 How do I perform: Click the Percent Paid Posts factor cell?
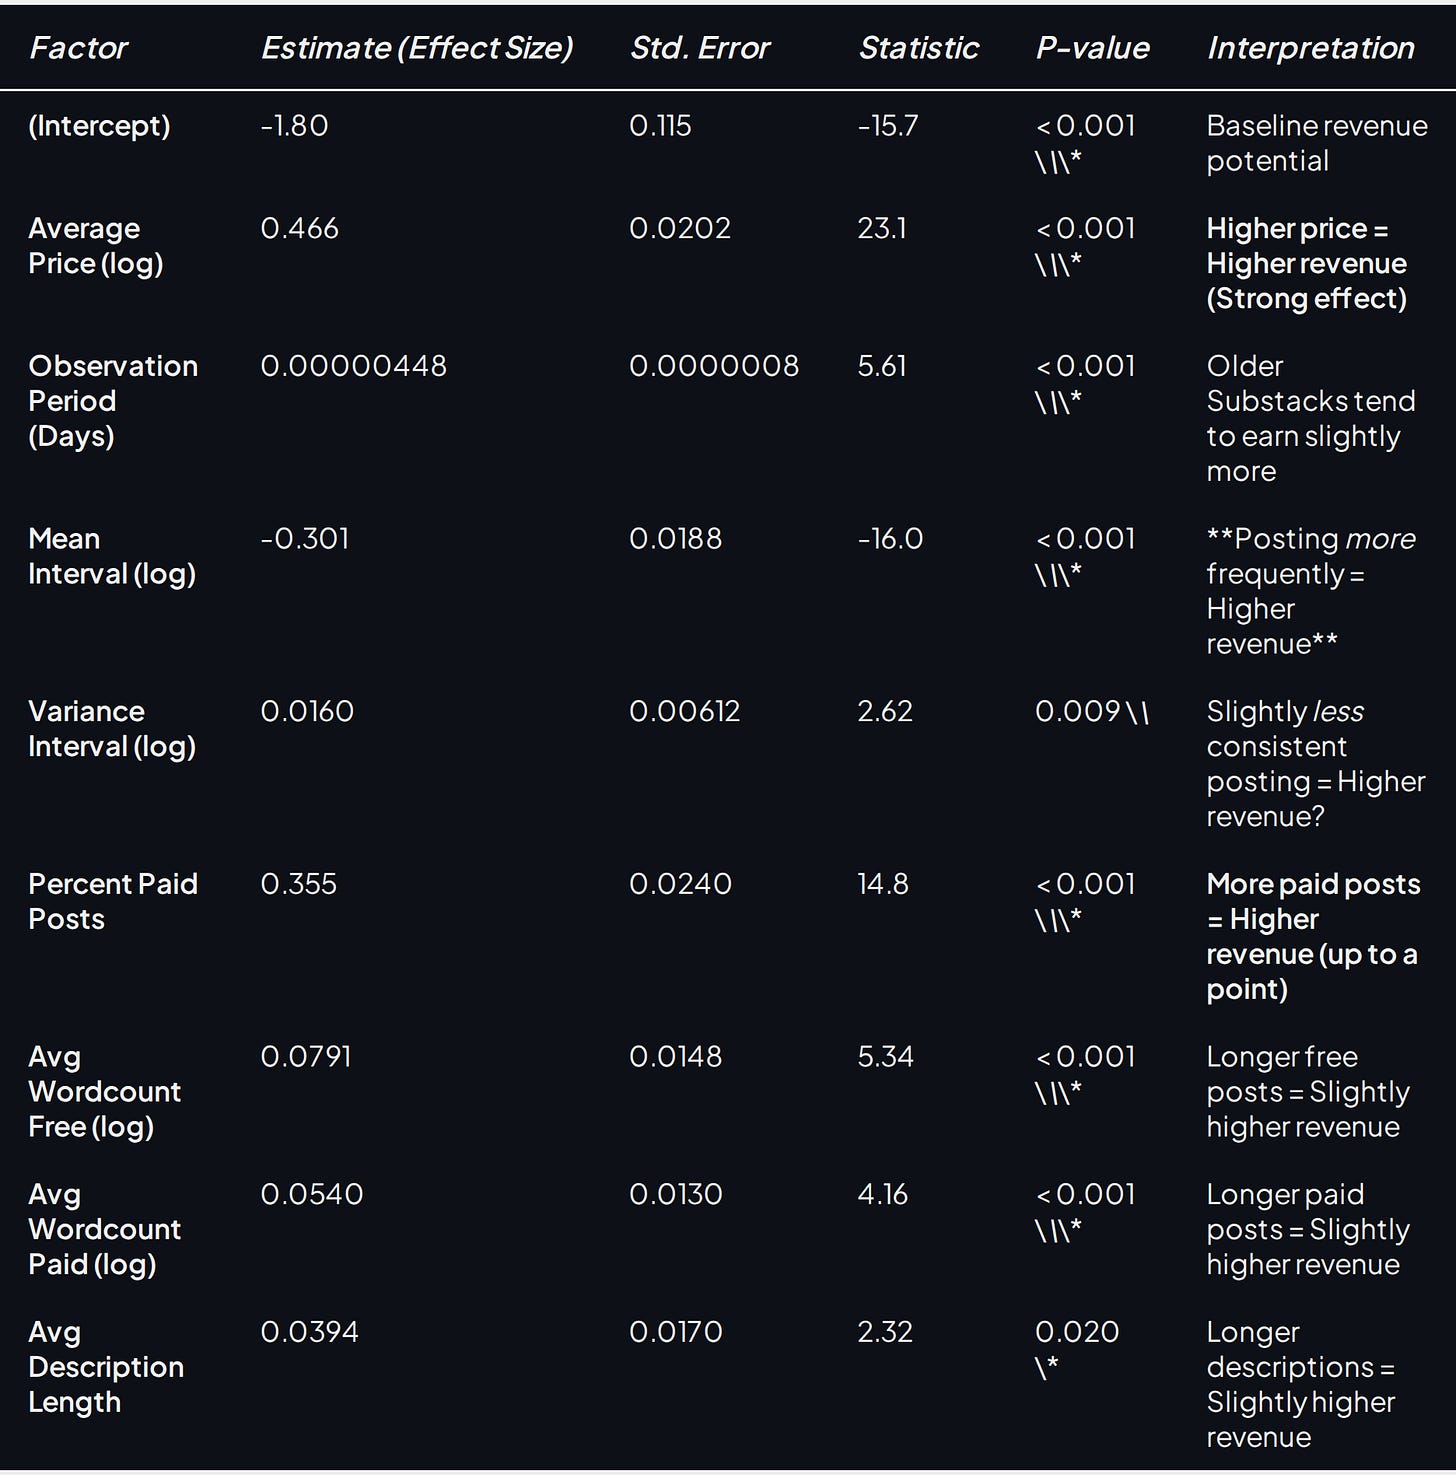(x=113, y=901)
